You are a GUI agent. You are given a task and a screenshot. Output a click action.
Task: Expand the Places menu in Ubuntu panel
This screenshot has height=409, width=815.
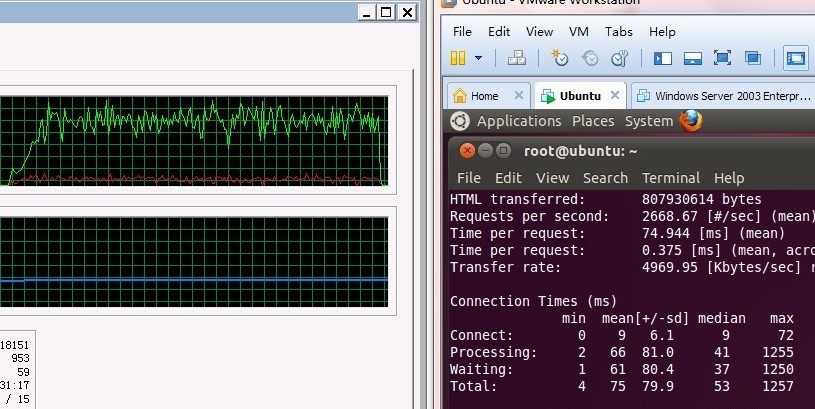tap(593, 121)
